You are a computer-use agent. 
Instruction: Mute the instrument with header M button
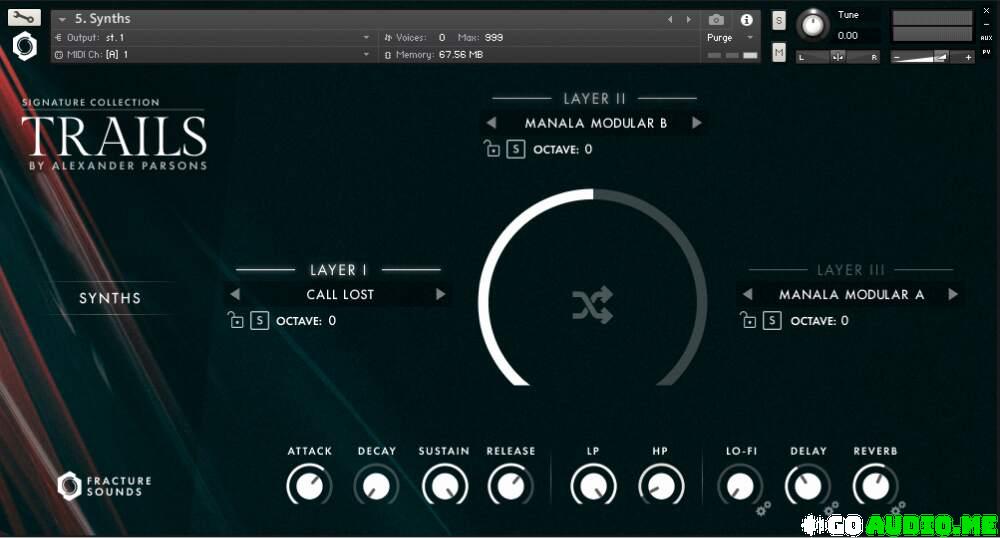[779, 52]
